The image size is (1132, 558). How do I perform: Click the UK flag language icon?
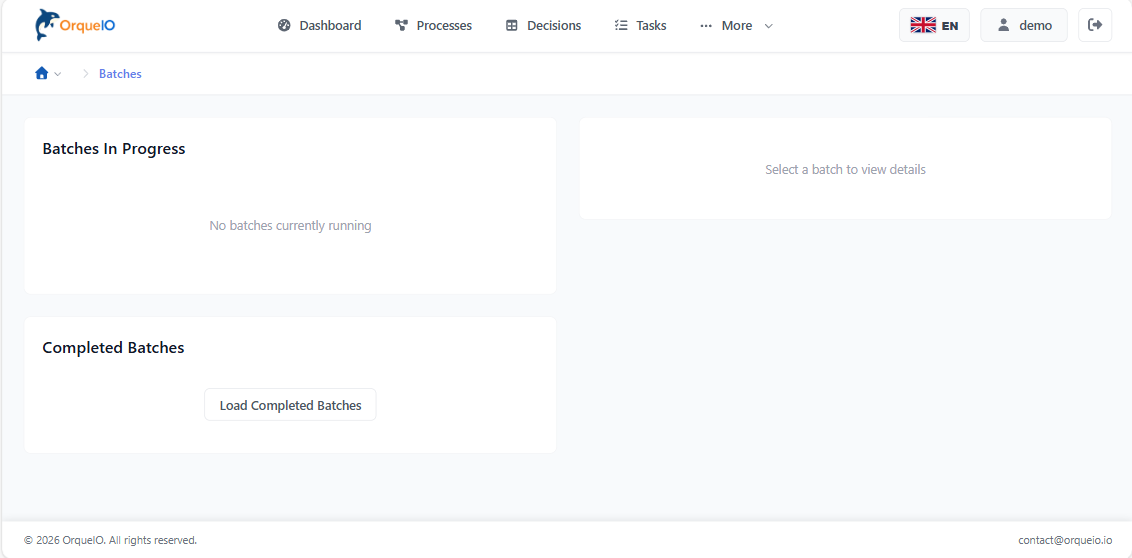tap(923, 25)
